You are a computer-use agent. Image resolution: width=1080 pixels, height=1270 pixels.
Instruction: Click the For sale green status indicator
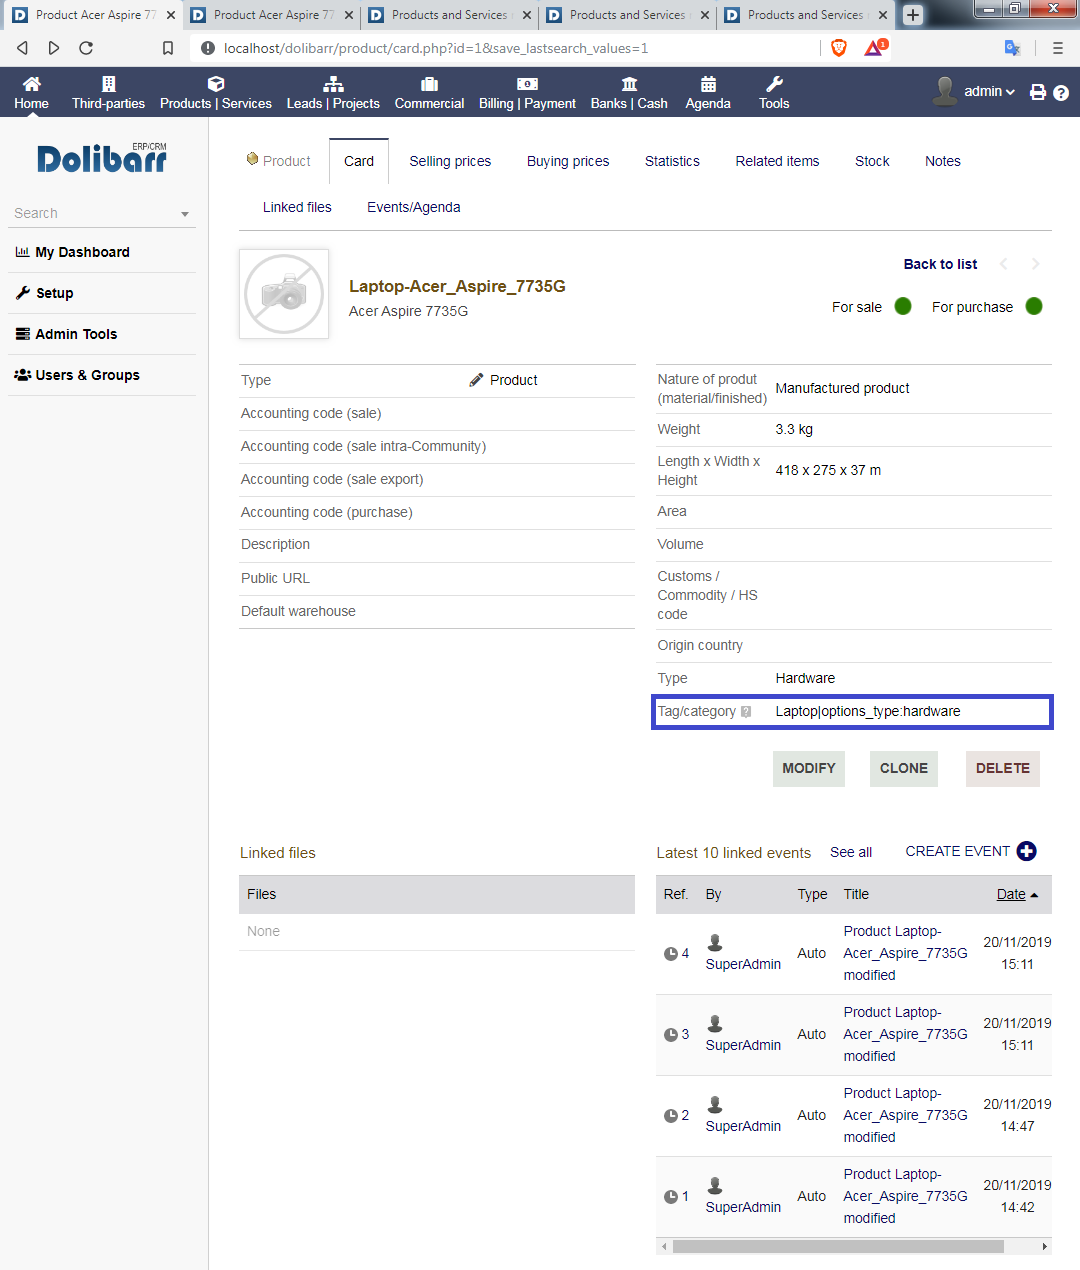903,306
